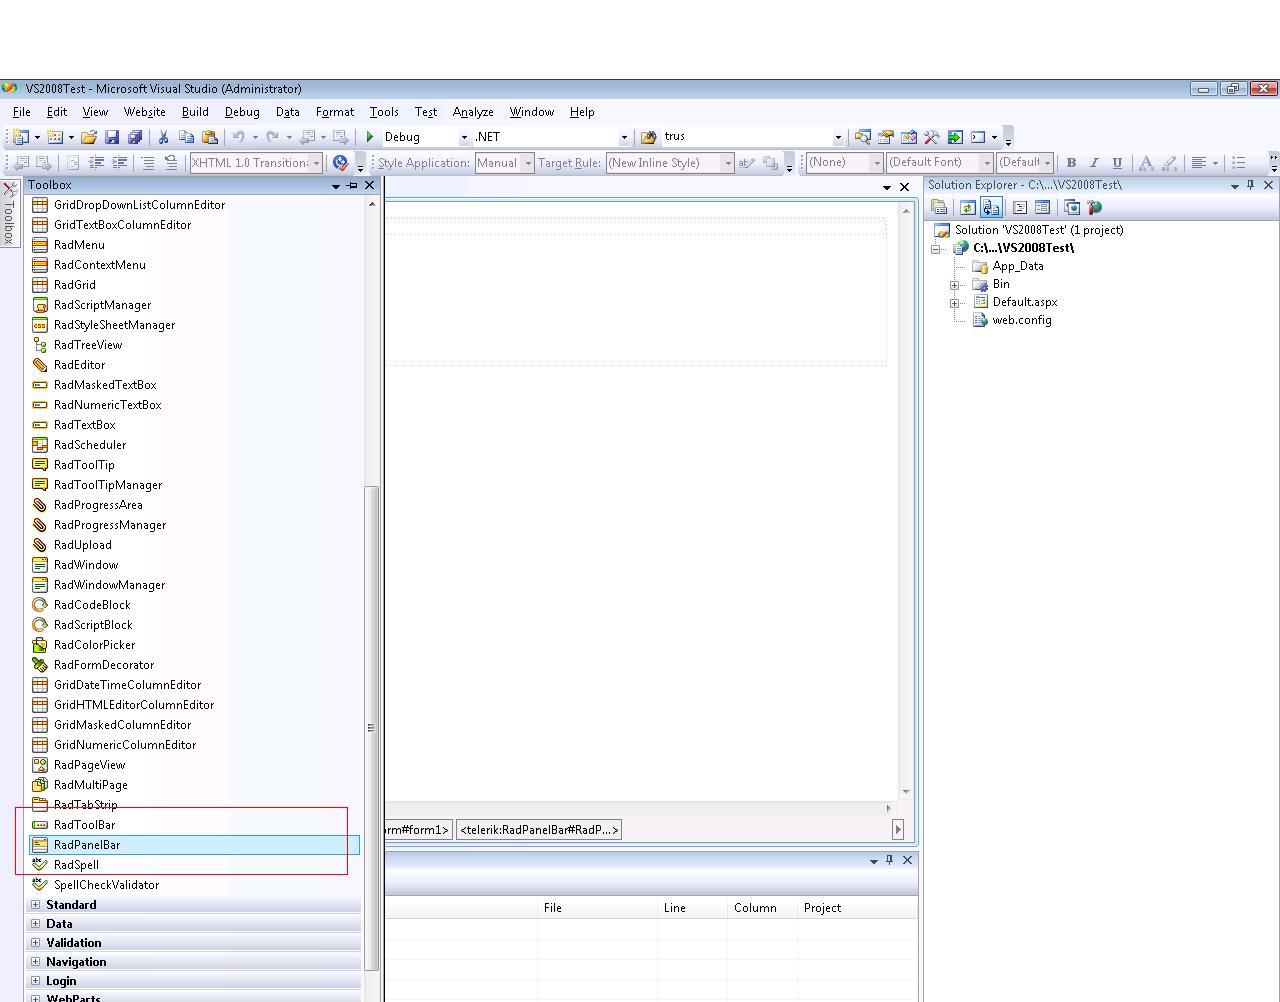Open the Website menu

[144, 112]
